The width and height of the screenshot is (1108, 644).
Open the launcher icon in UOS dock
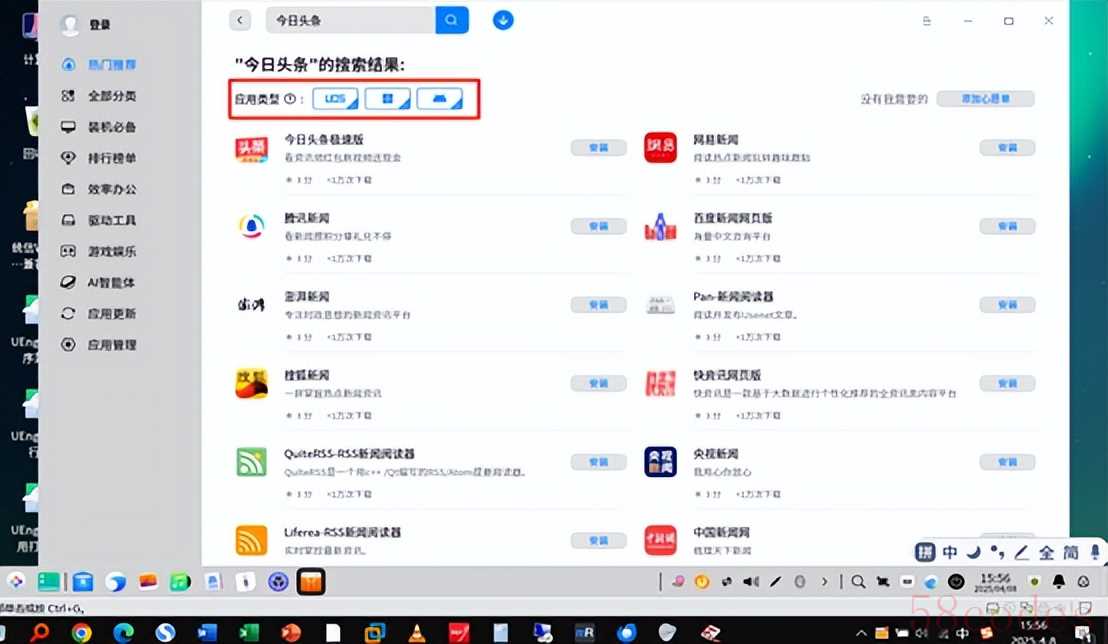(x=16, y=581)
